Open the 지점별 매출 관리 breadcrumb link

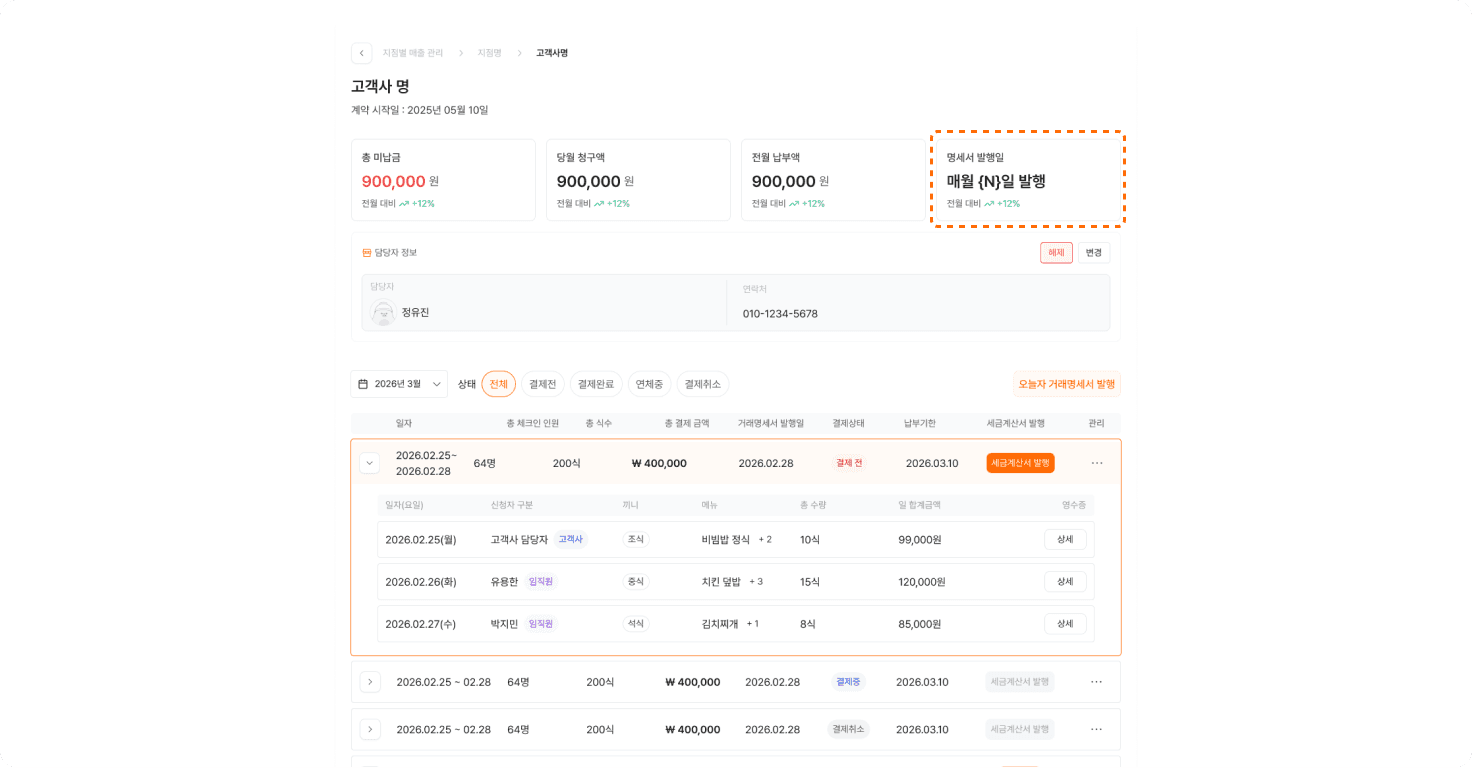click(x=412, y=53)
